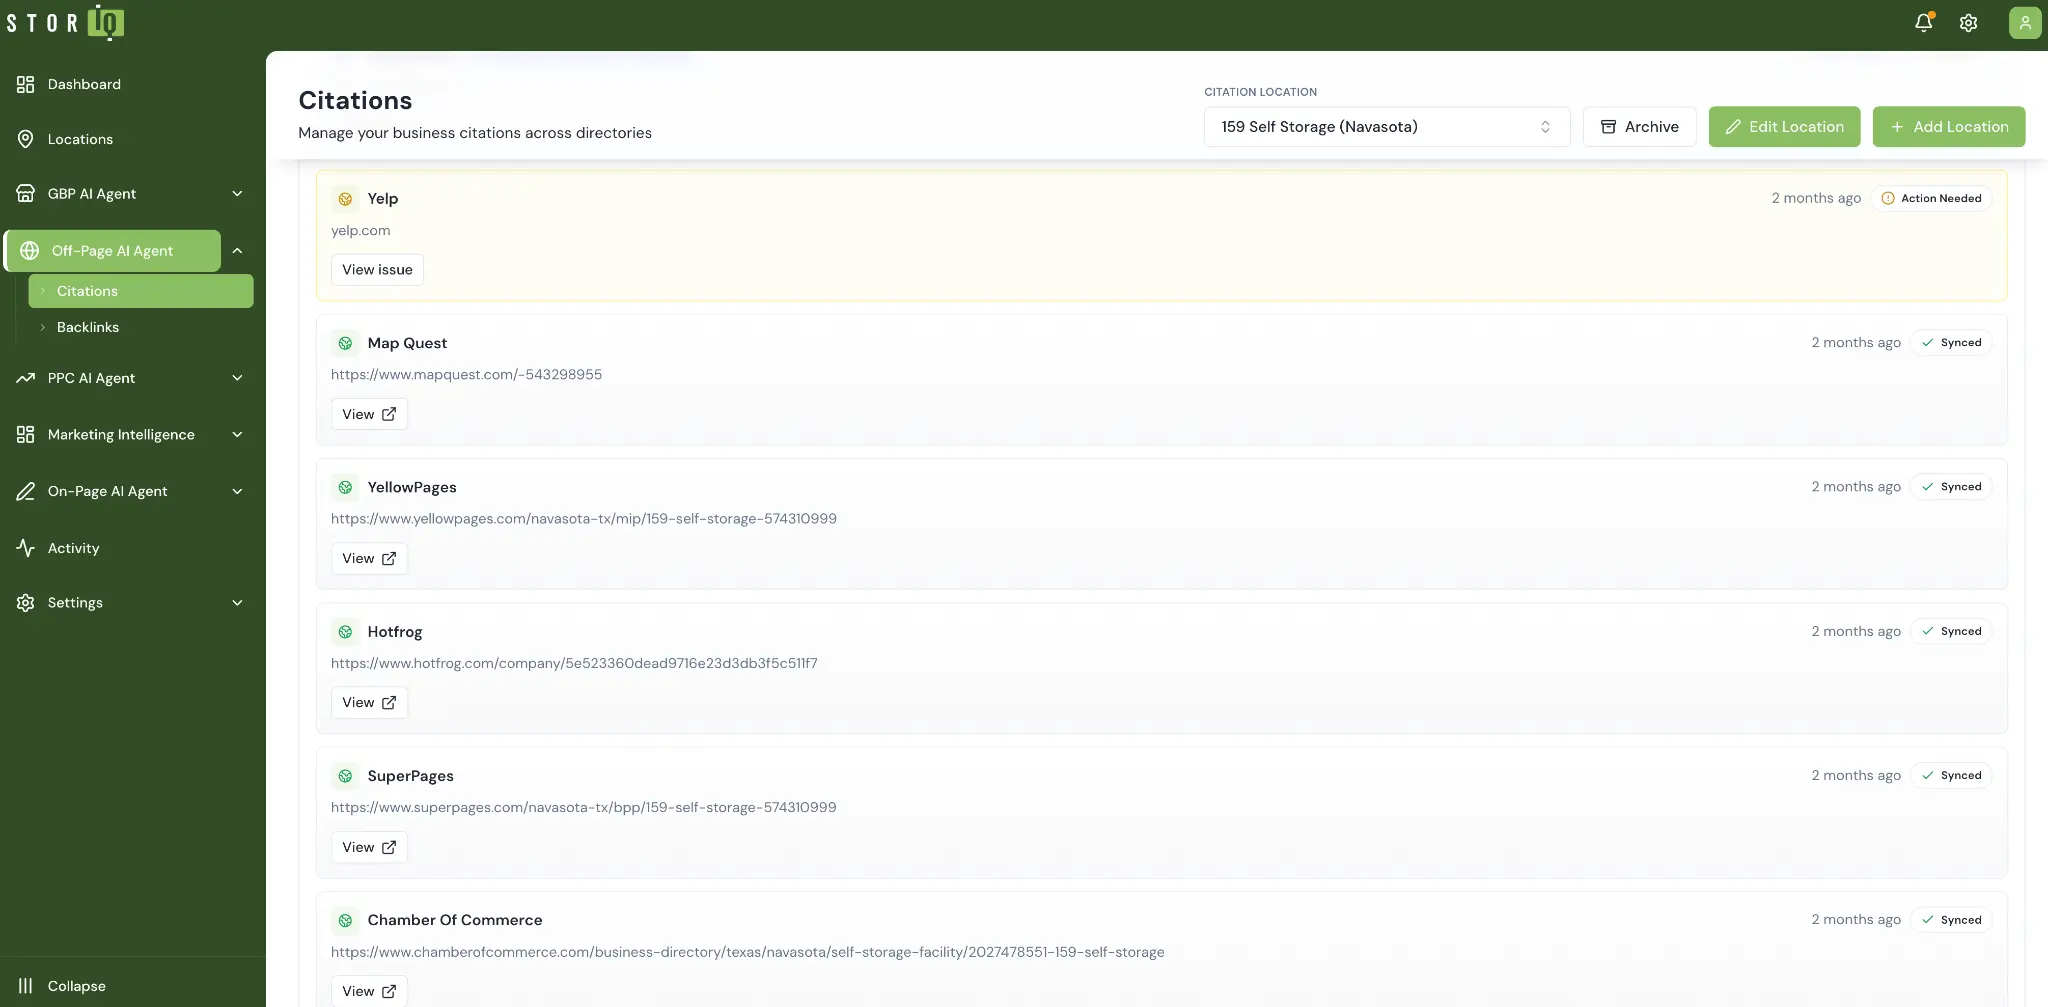Click the Synced badge on Hotfrog
This screenshot has height=1007, width=2048.
(1951, 632)
